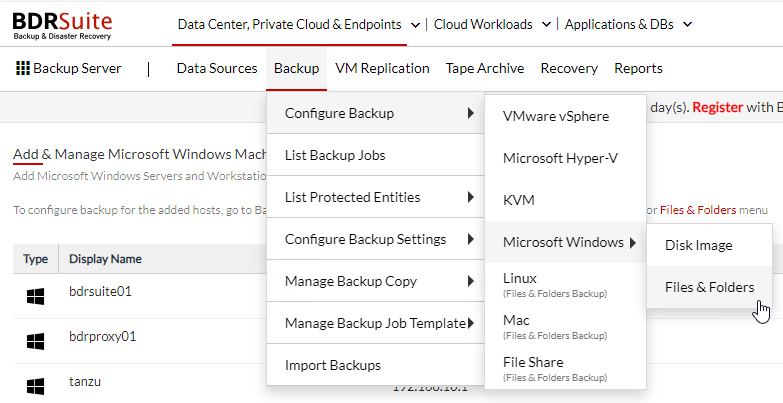Select List Backup Jobs menu entry
The height and width of the screenshot is (403, 783).
376,155
